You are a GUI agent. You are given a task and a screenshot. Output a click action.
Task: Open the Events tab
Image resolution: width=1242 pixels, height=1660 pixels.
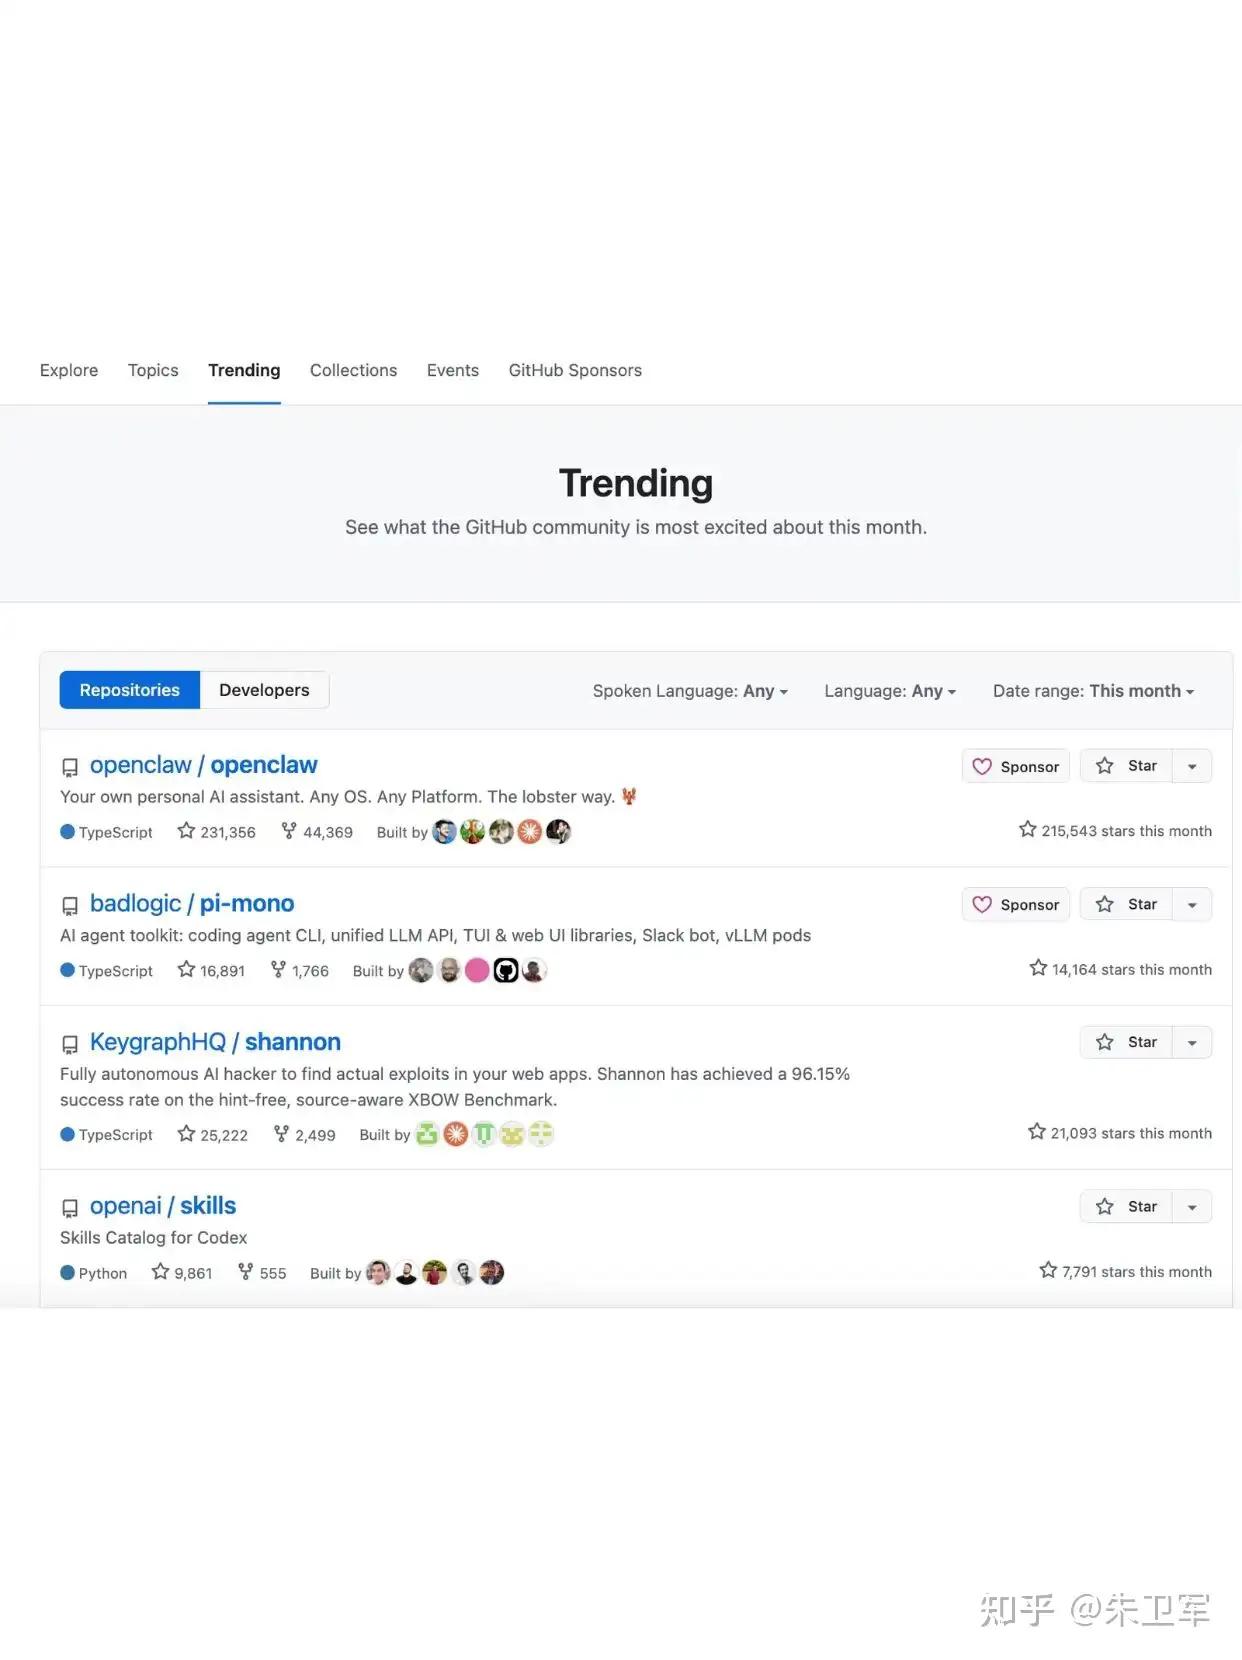click(453, 370)
